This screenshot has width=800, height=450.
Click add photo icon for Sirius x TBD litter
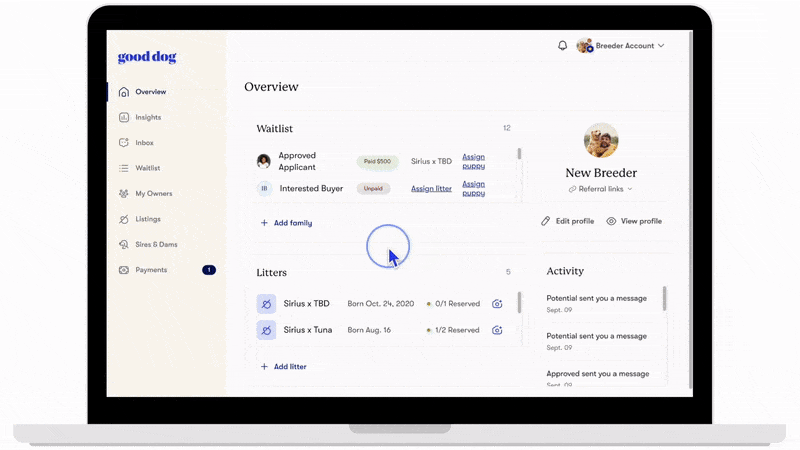(x=497, y=303)
